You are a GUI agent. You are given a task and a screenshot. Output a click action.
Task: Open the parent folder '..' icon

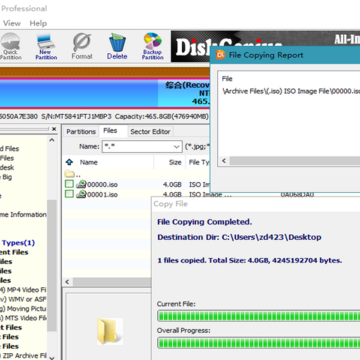(70, 174)
